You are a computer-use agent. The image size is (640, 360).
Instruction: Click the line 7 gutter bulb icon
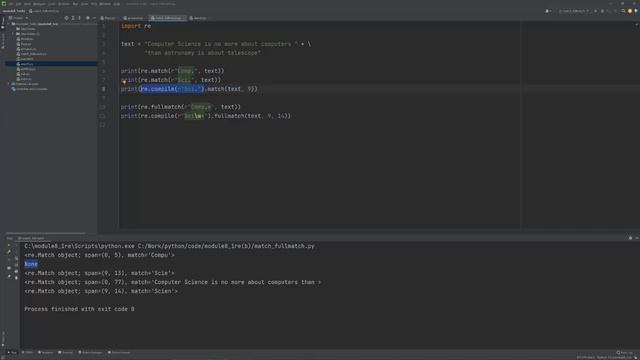coord(124,82)
